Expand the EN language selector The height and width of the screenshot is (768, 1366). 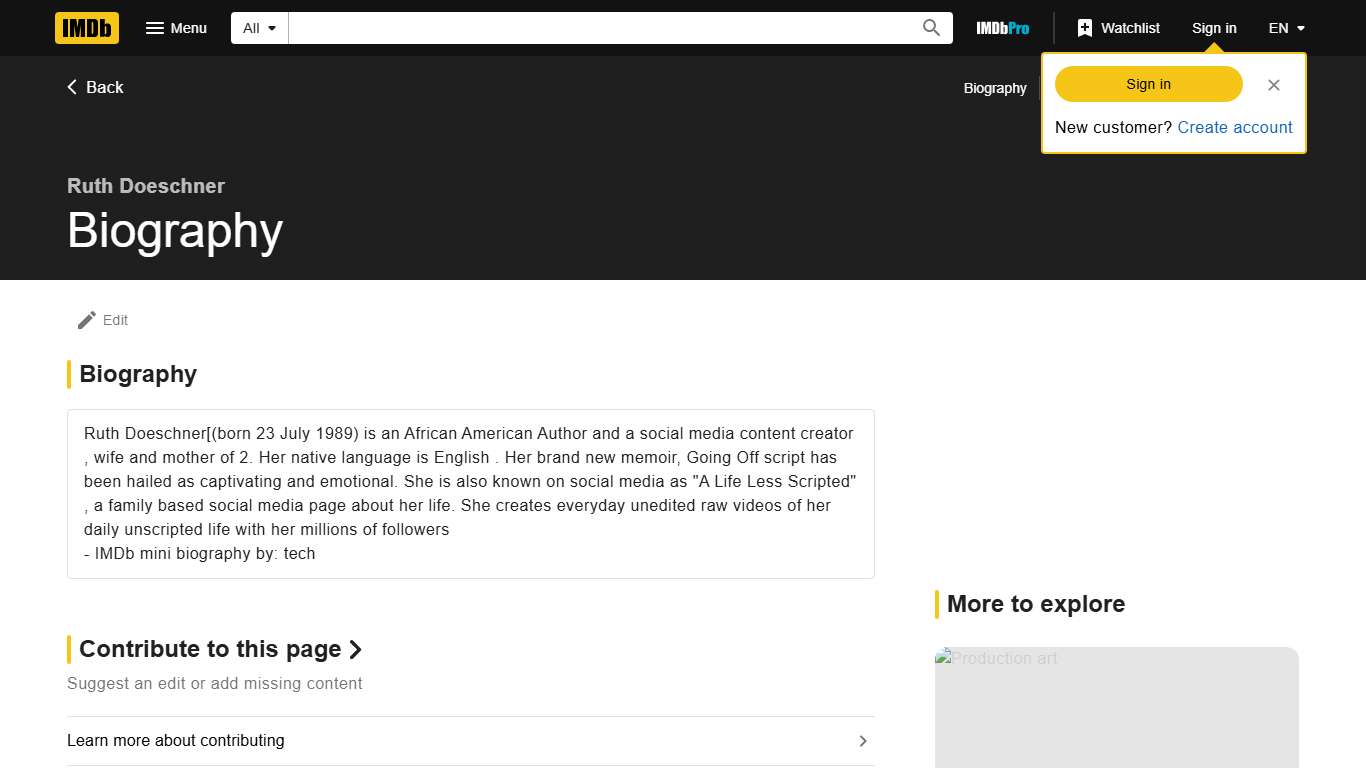coord(1286,28)
